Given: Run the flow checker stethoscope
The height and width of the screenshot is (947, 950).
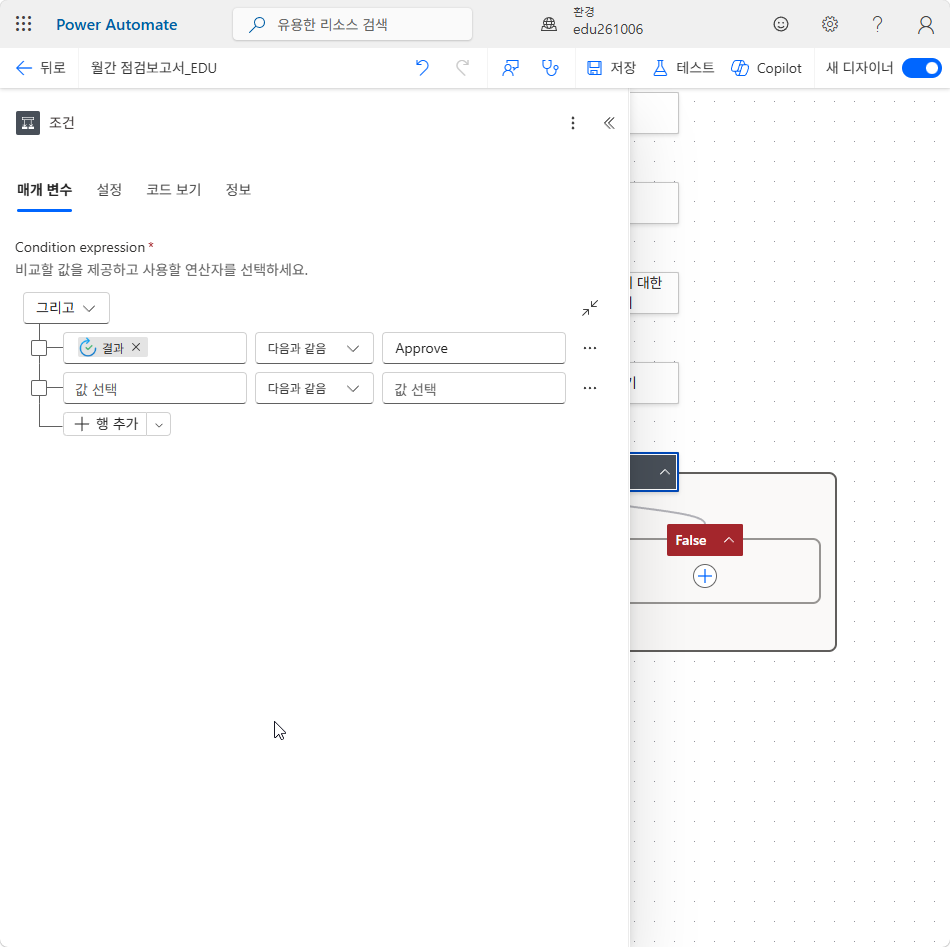Looking at the screenshot, I should [550, 68].
